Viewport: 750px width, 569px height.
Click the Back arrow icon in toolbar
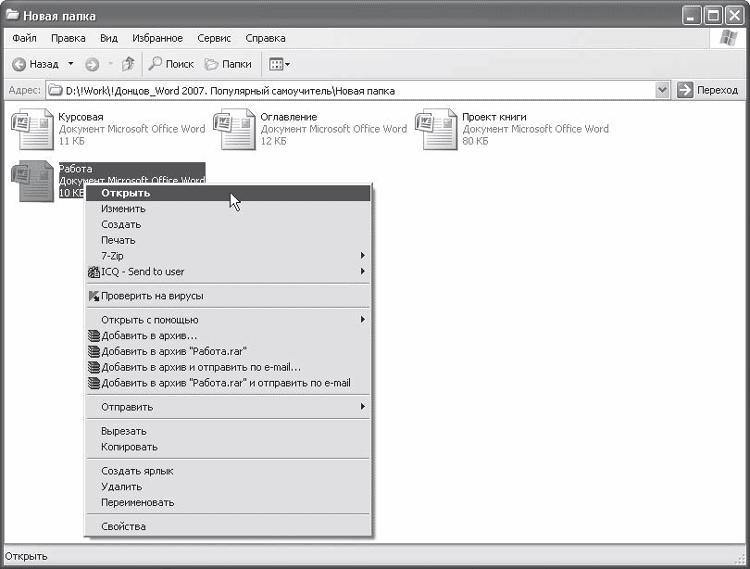coord(19,64)
